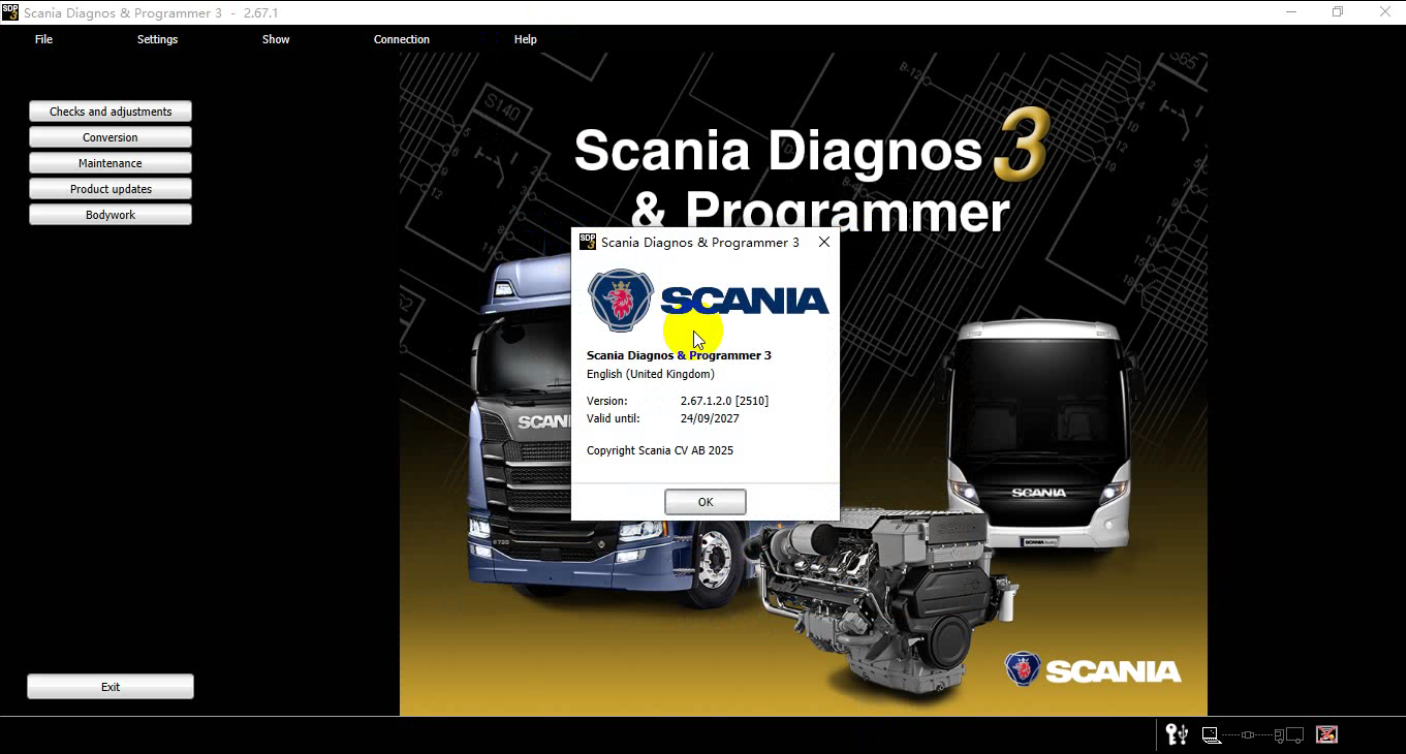Open the Settings menu
The width and height of the screenshot is (1406, 754).
coord(157,39)
